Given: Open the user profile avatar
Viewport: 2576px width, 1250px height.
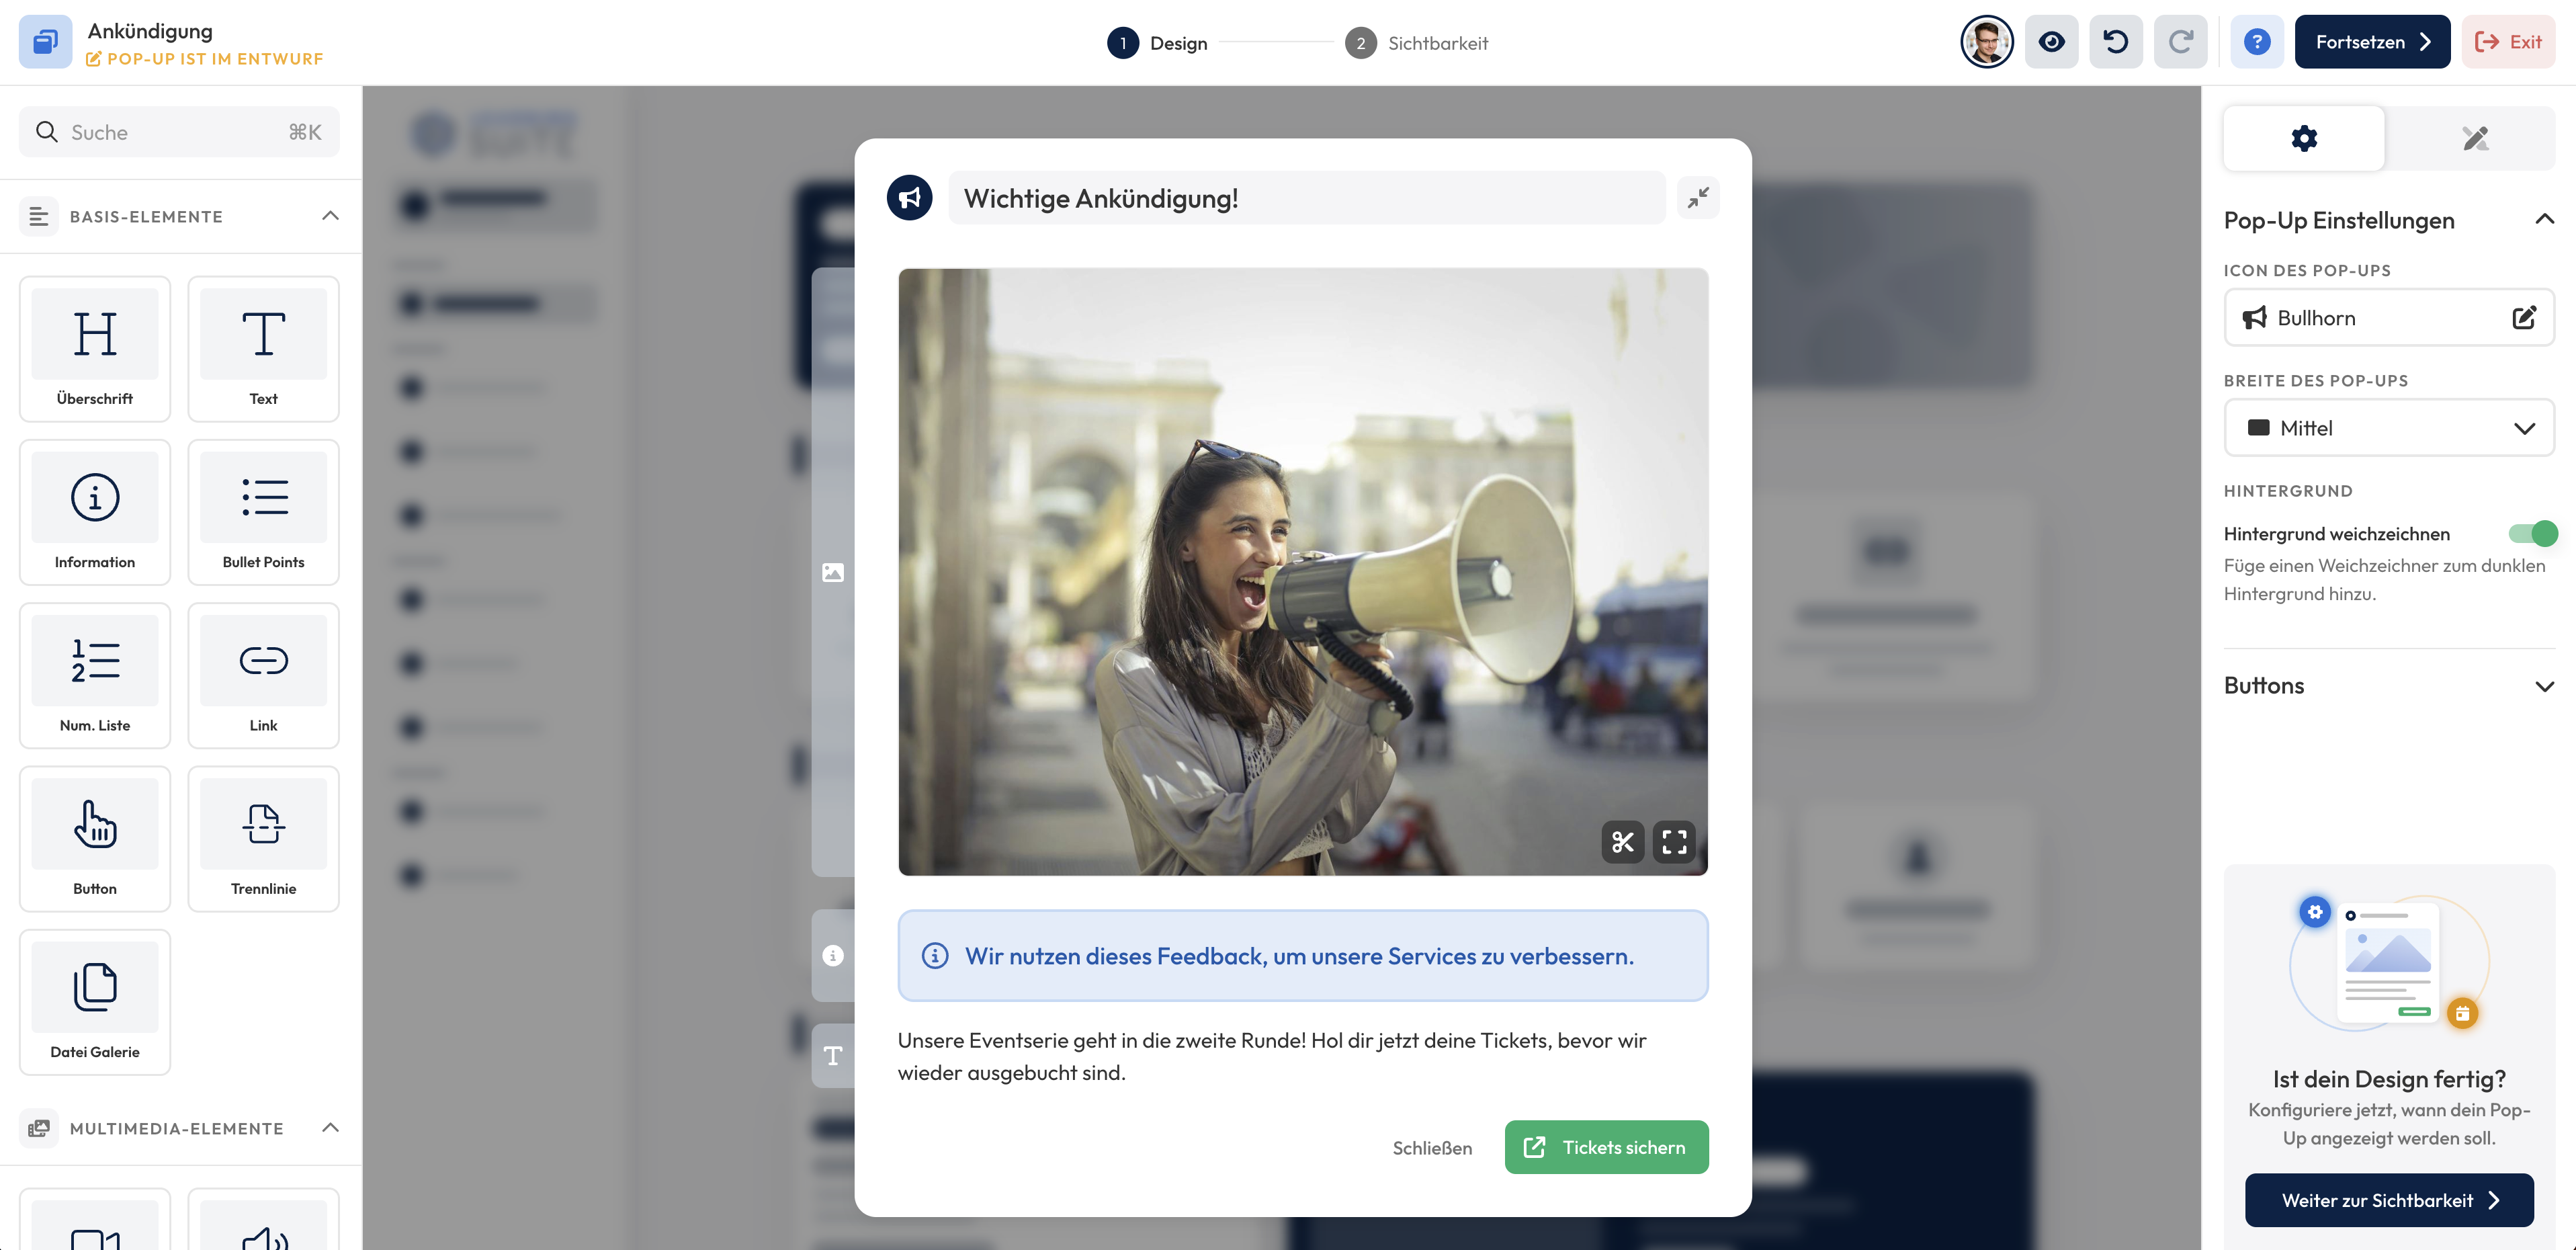Looking at the screenshot, I should [1986, 42].
